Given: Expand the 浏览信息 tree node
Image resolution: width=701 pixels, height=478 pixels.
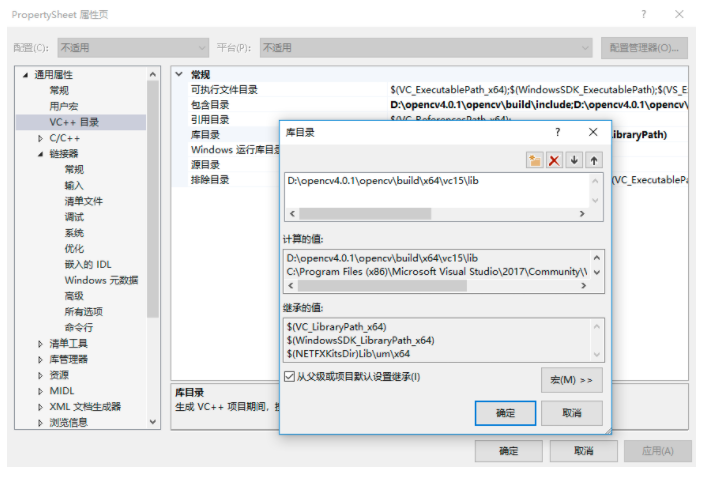Looking at the screenshot, I should coord(40,423).
